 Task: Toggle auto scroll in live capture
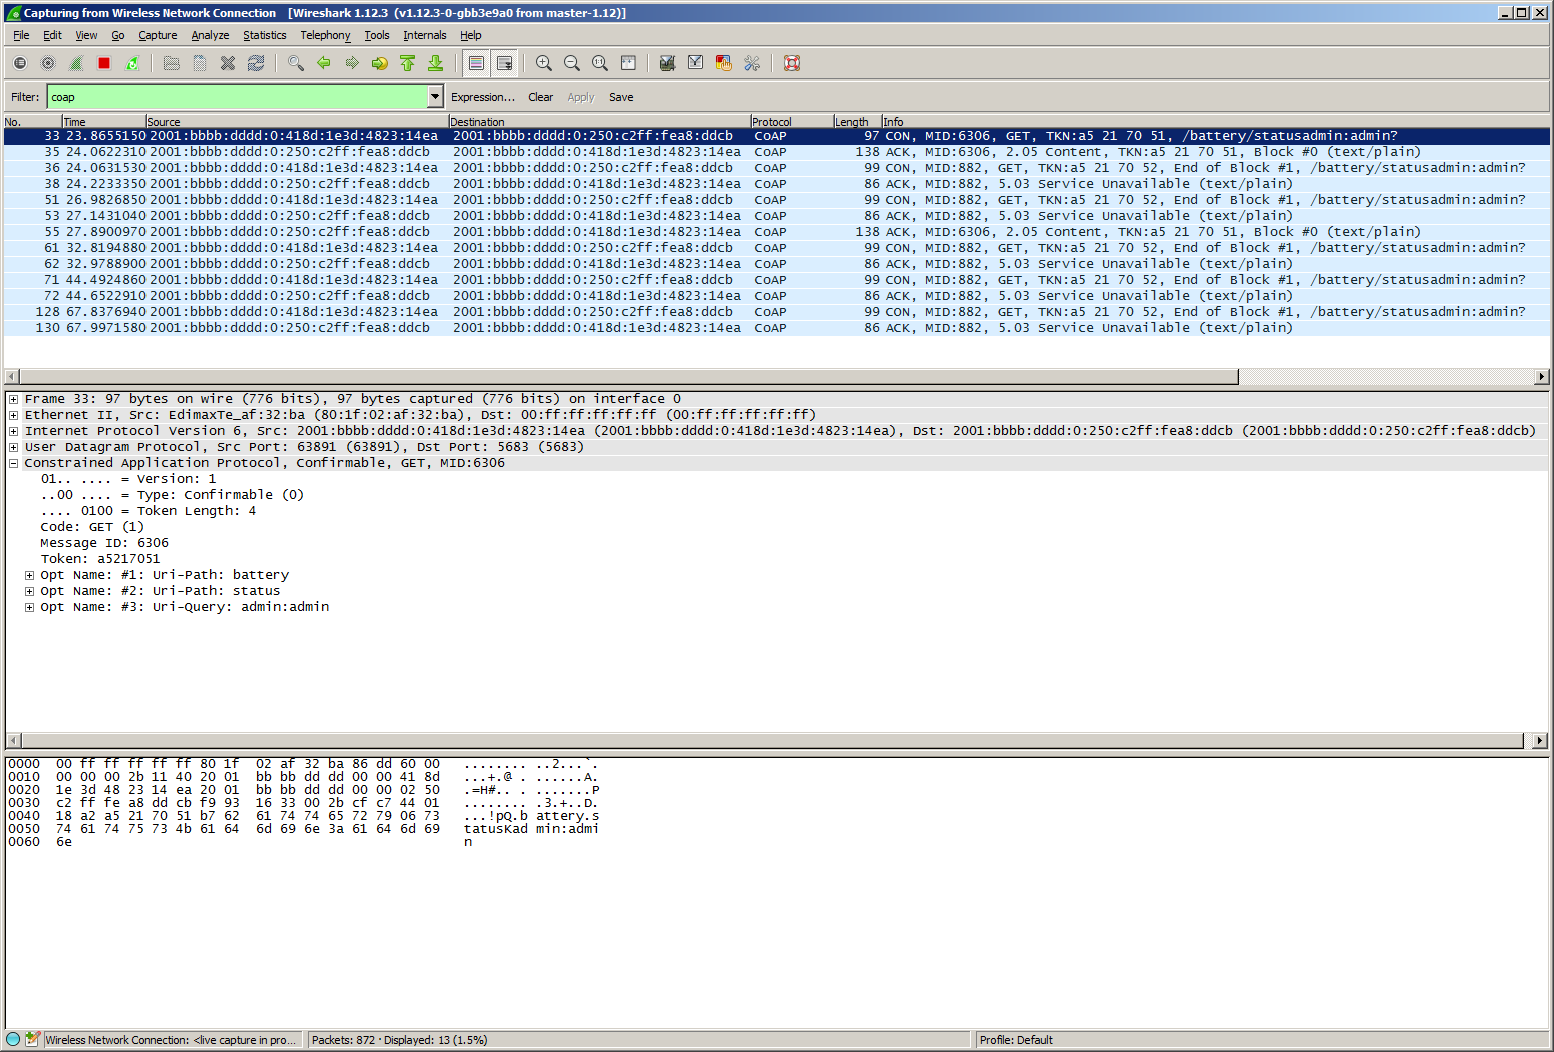tap(505, 63)
